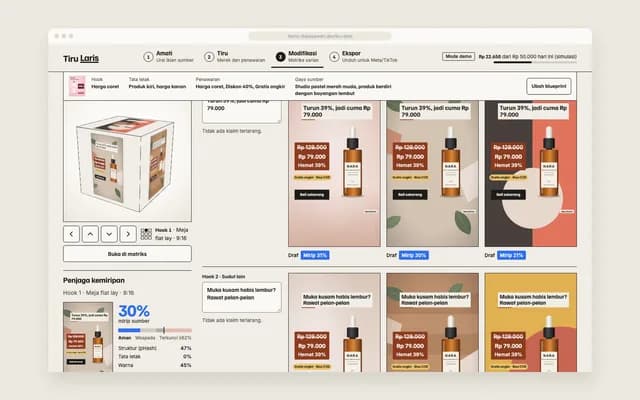Open the pink blueprint source thumbnail
The height and width of the screenshot is (400, 640).
pos(77,86)
